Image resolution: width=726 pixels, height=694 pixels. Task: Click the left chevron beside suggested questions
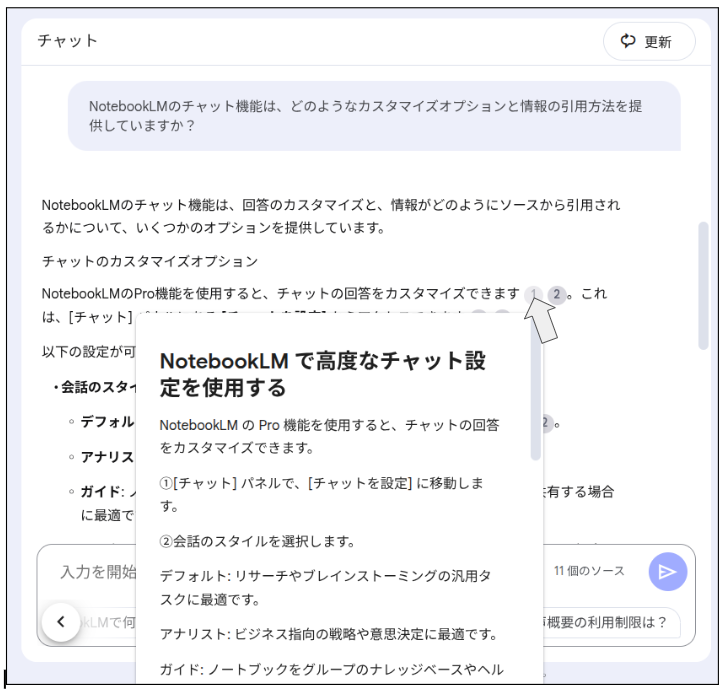tap(61, 622)
